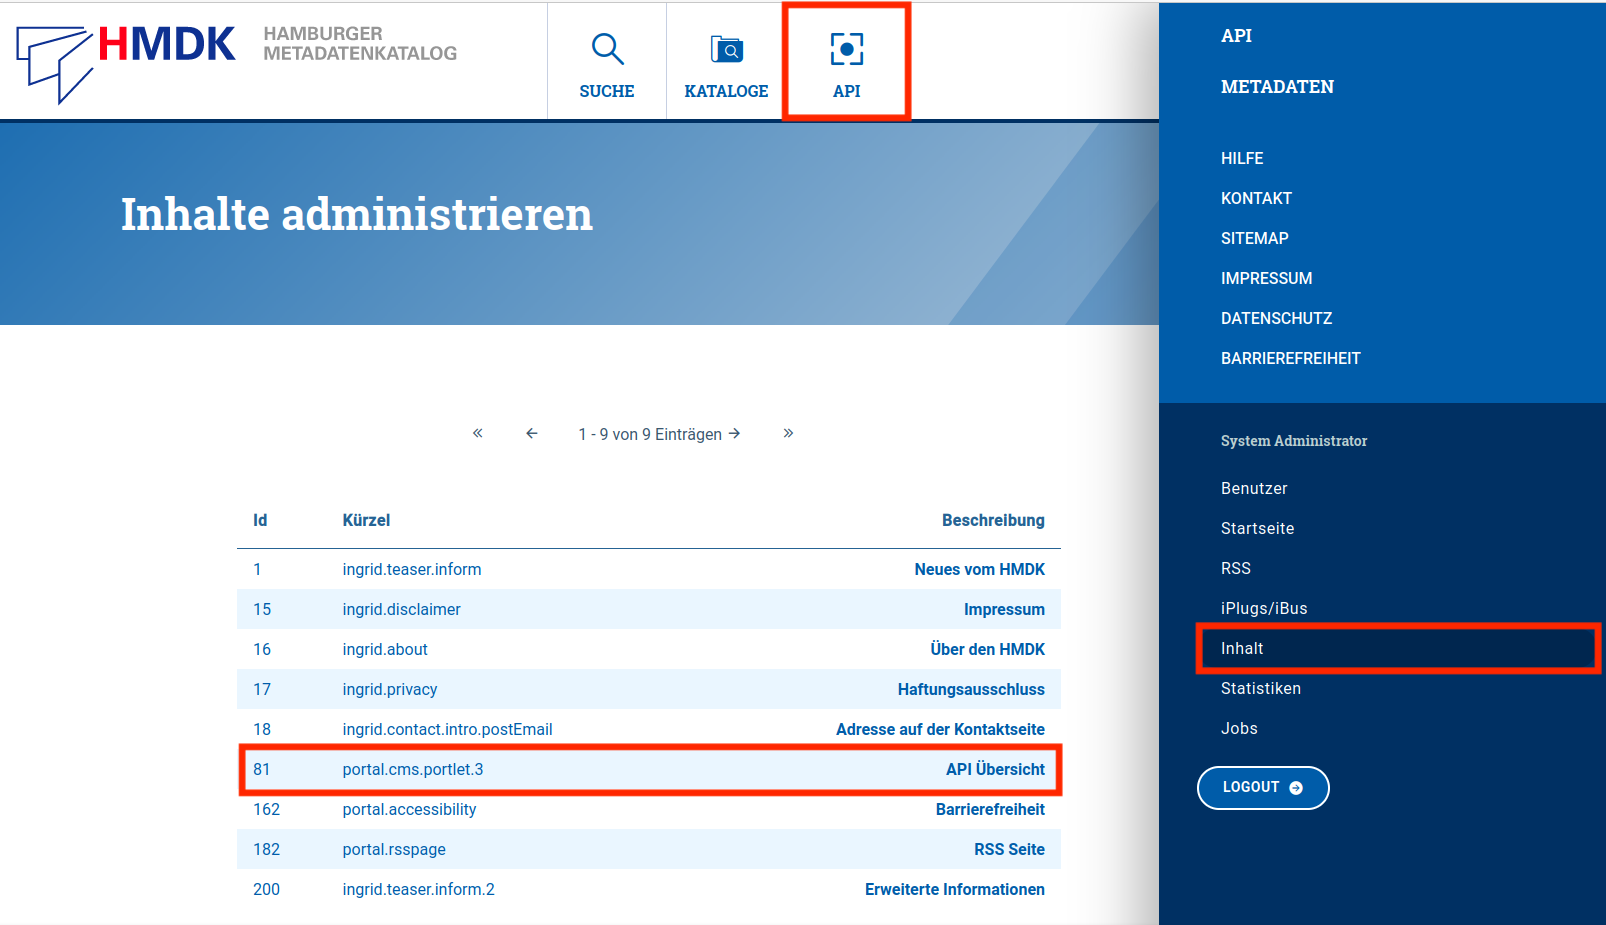Open the Statistiken administration page
The height and width of the screenshot is (925, 1606).
coord(1261,688)
